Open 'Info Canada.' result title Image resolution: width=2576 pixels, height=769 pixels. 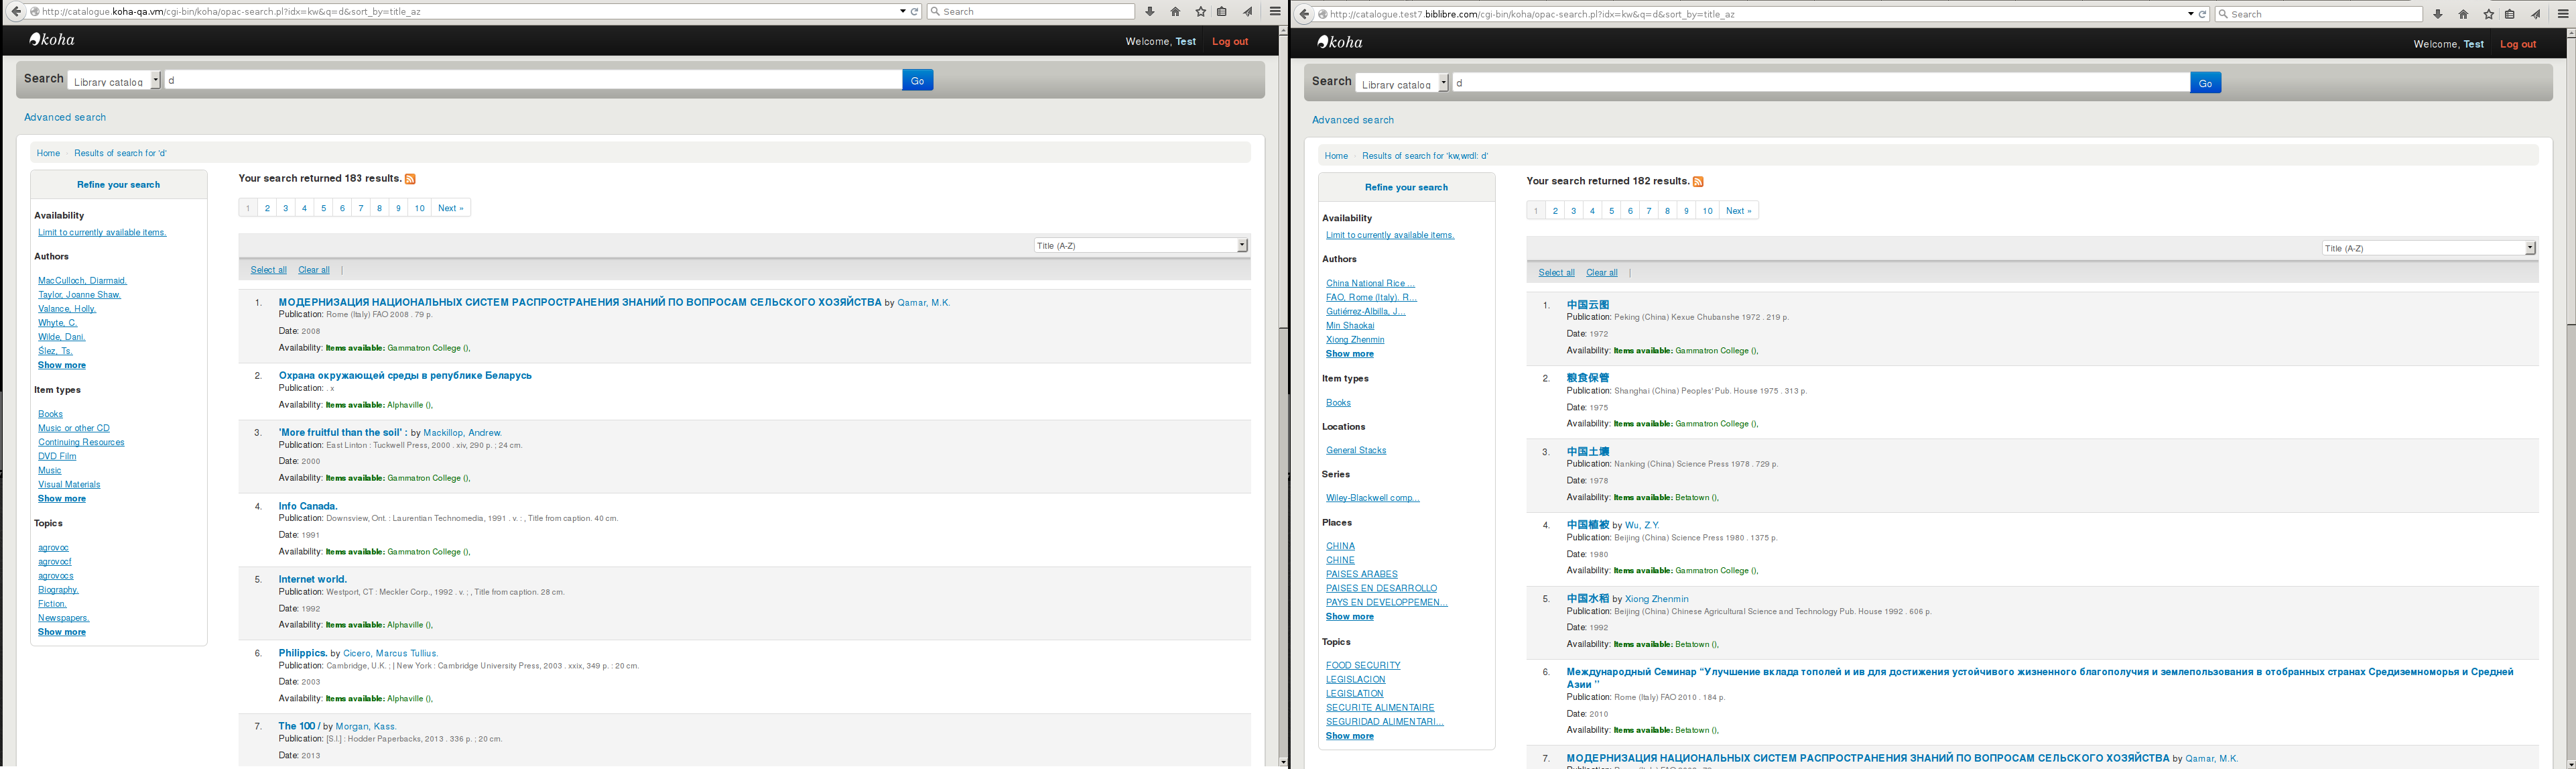point(308,506)
